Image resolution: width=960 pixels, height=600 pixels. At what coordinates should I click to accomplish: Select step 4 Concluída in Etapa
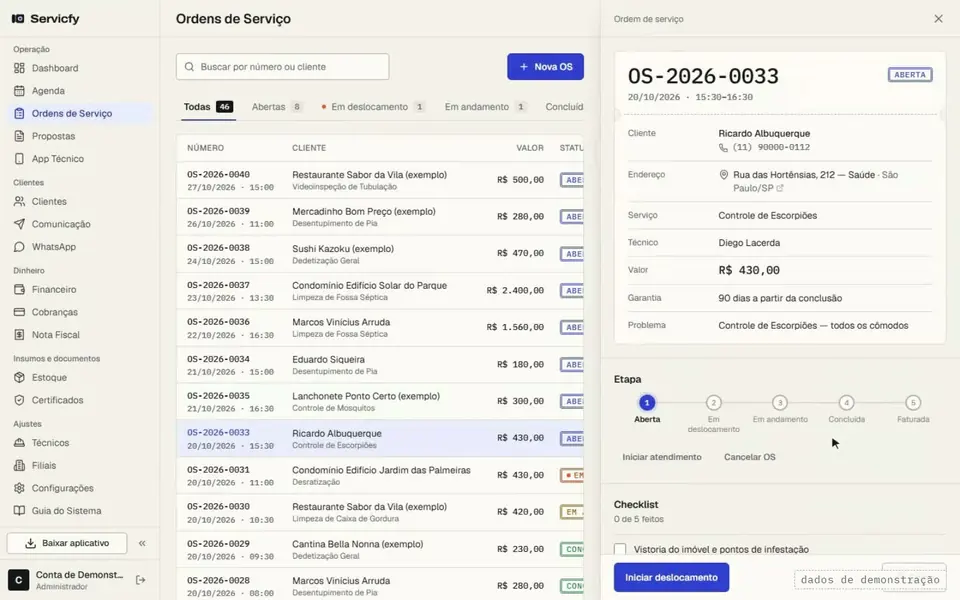(x=846, y=403)
